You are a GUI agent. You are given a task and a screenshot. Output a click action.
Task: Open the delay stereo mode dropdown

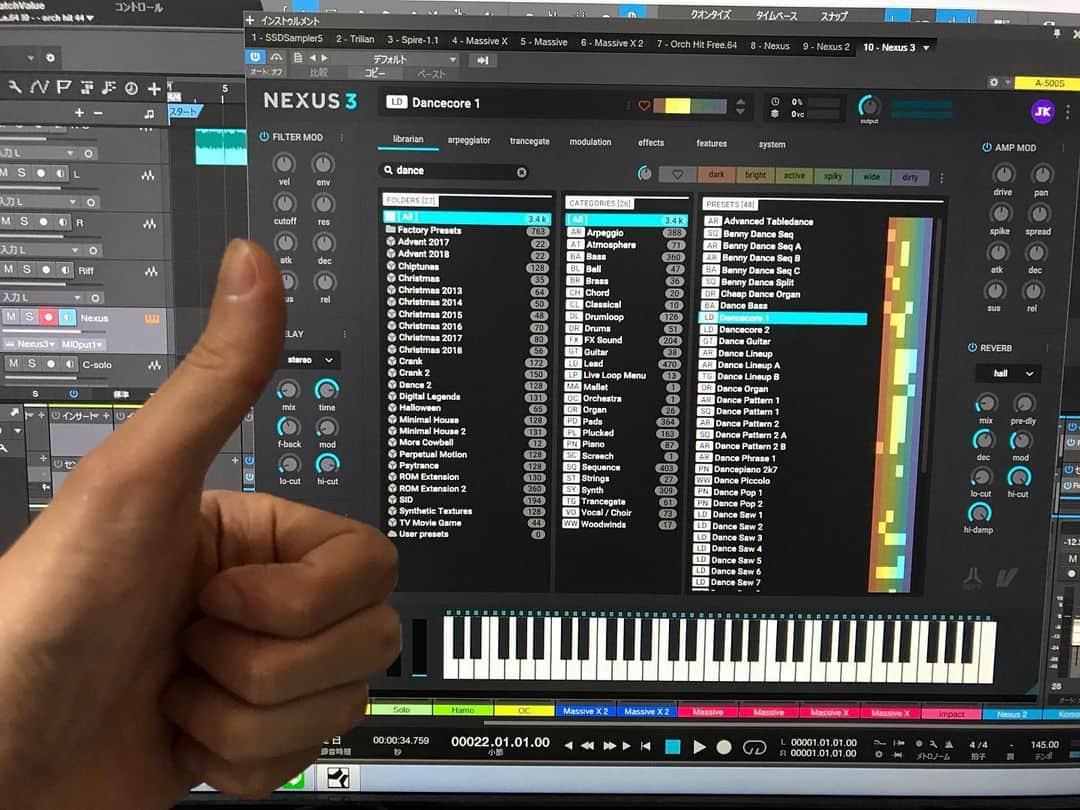[309, 360]
